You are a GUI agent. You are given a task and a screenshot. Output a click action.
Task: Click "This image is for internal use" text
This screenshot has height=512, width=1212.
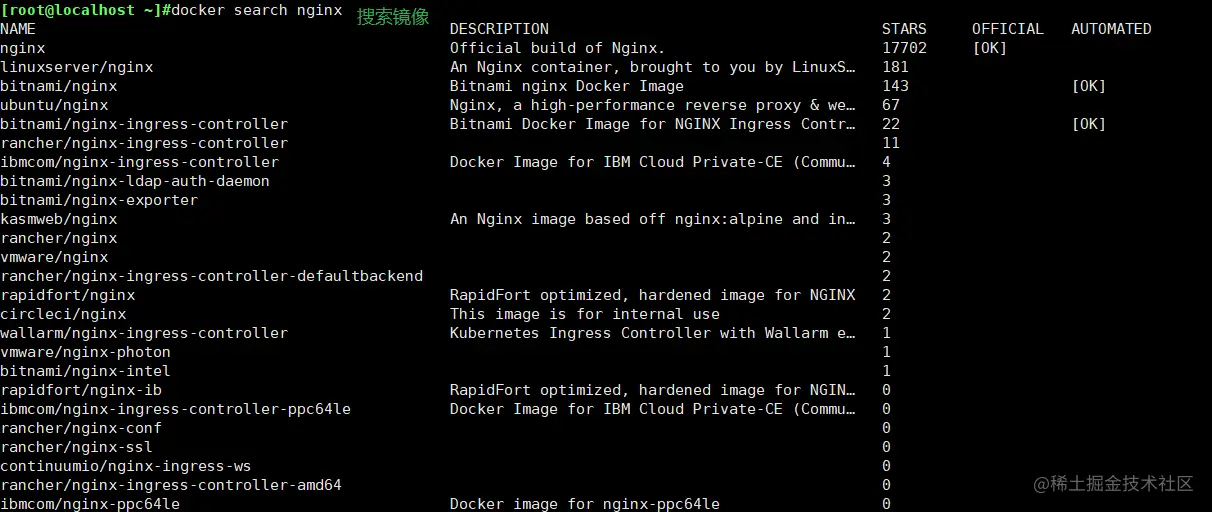(584, 314)
